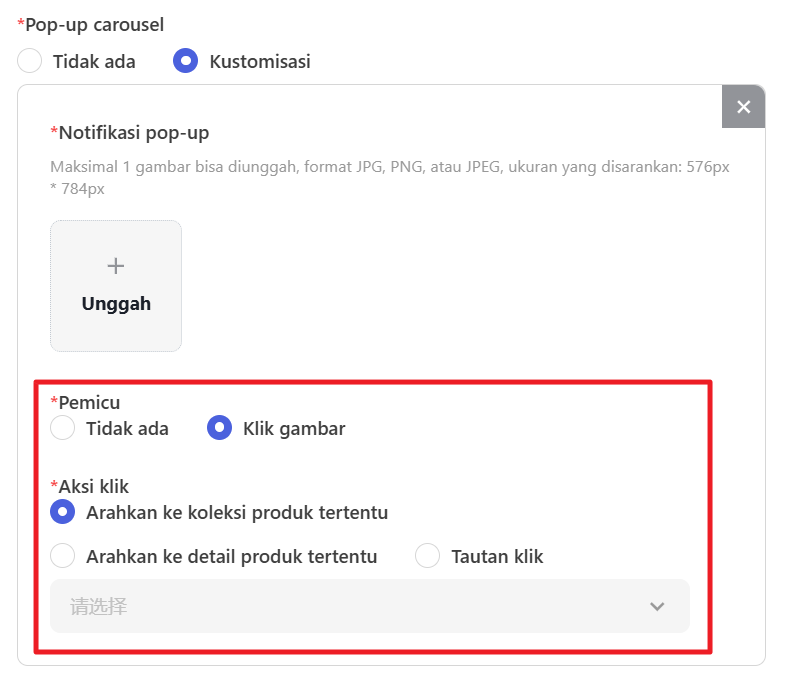Click the 'Pop-up carousel' heading
This screenshot has width=803, height=683.
(x=94, y=24)
